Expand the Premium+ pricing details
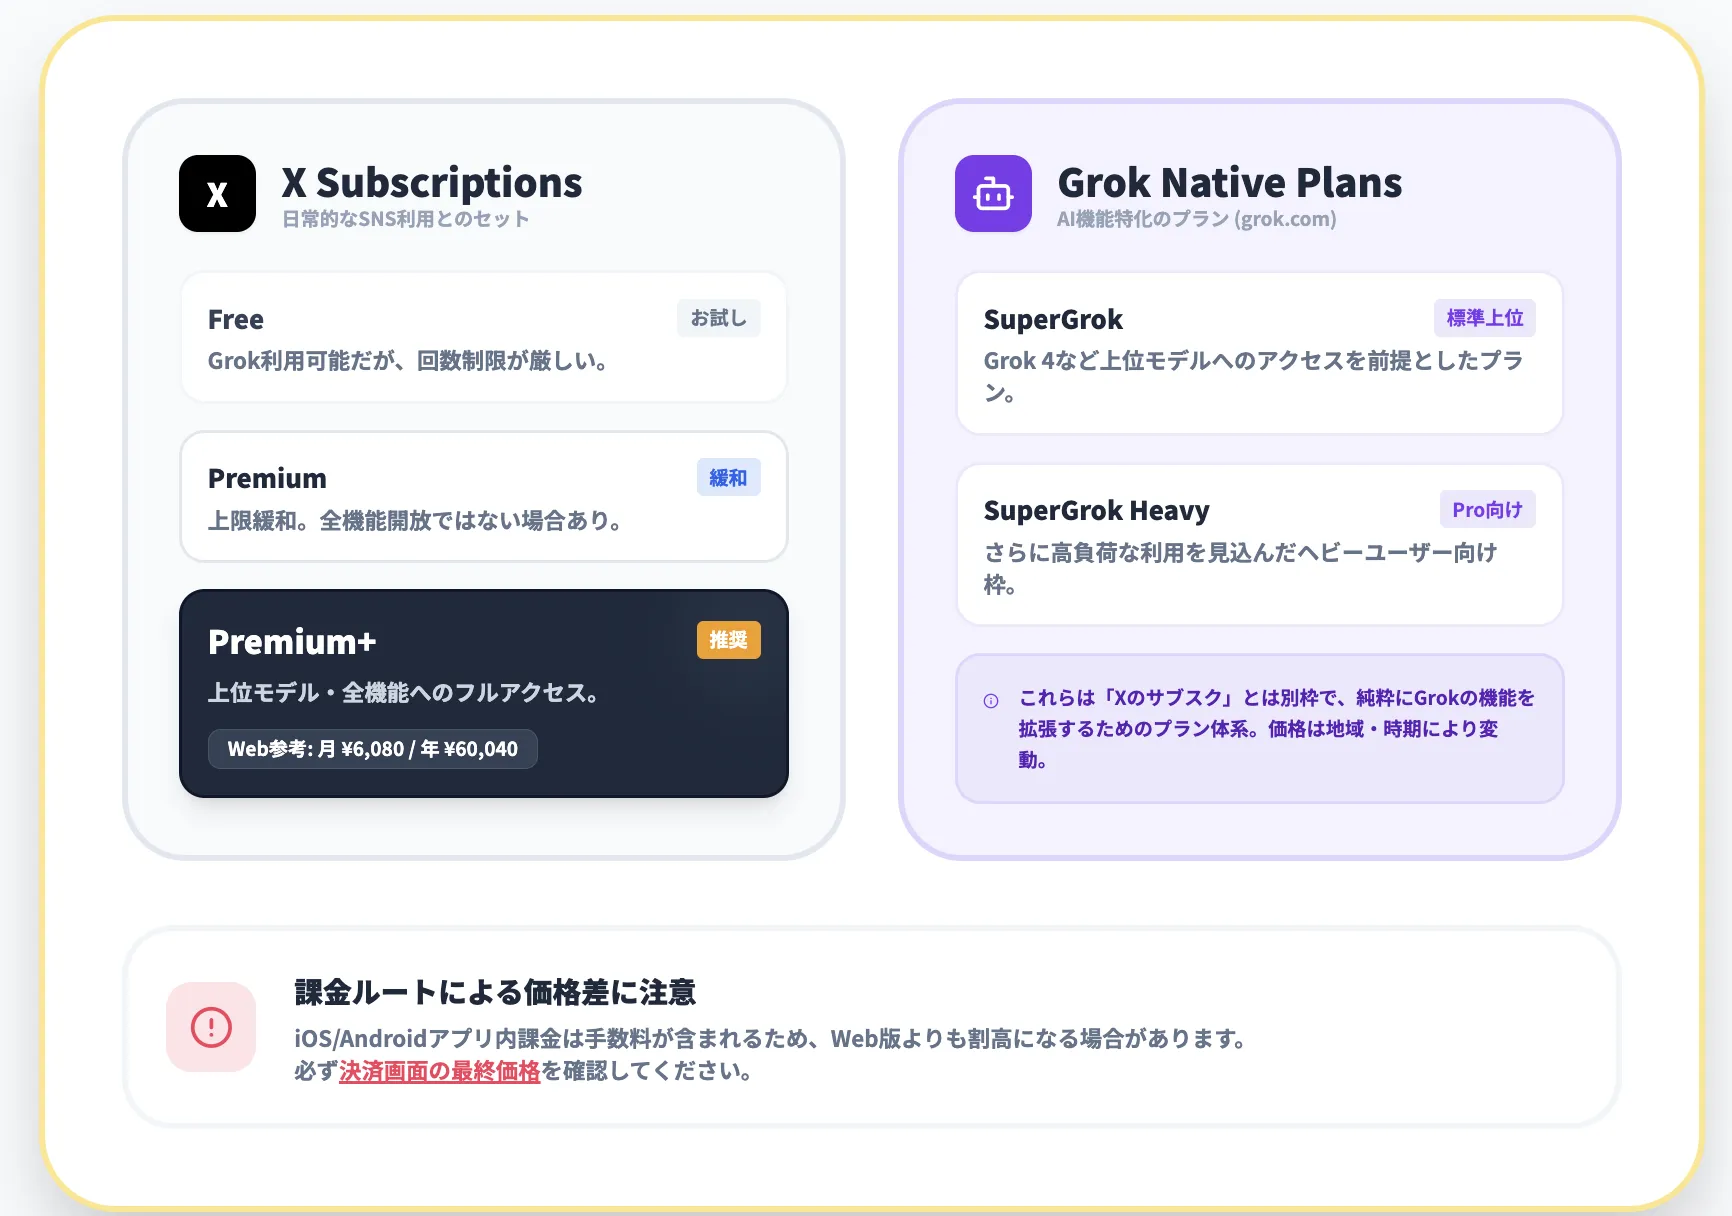 [x=372, y=748]
